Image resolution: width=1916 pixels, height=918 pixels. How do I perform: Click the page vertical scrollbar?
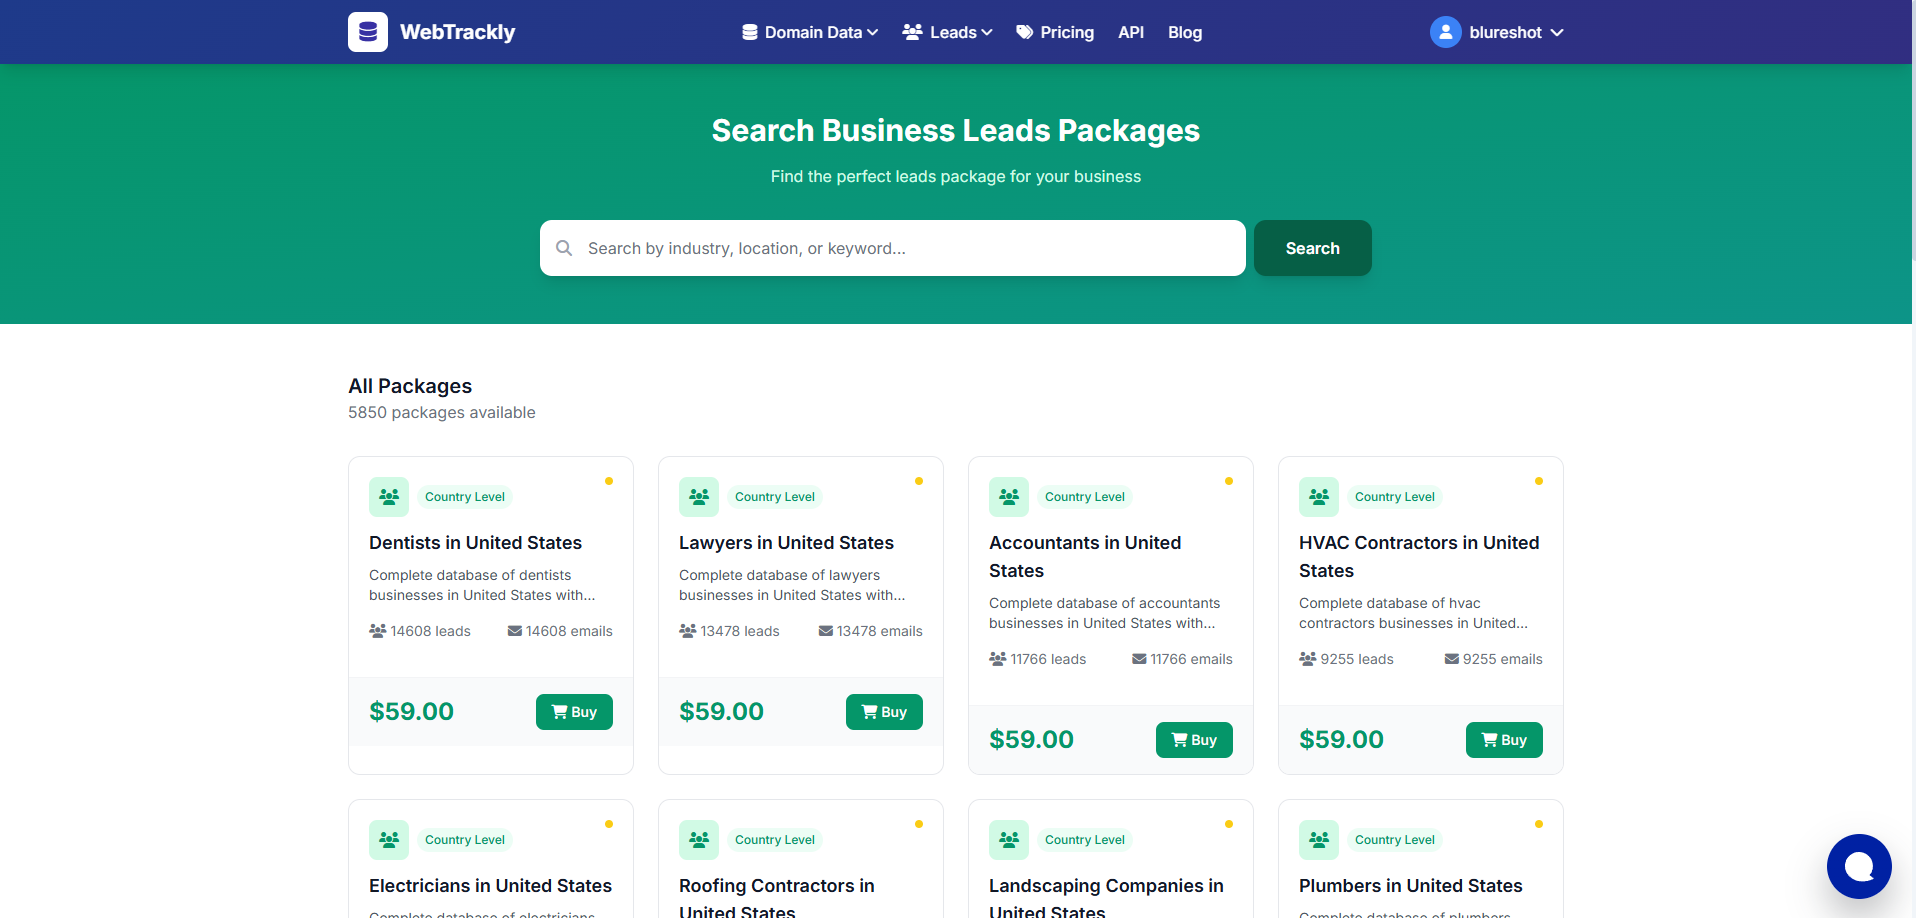click(1913, 130)
